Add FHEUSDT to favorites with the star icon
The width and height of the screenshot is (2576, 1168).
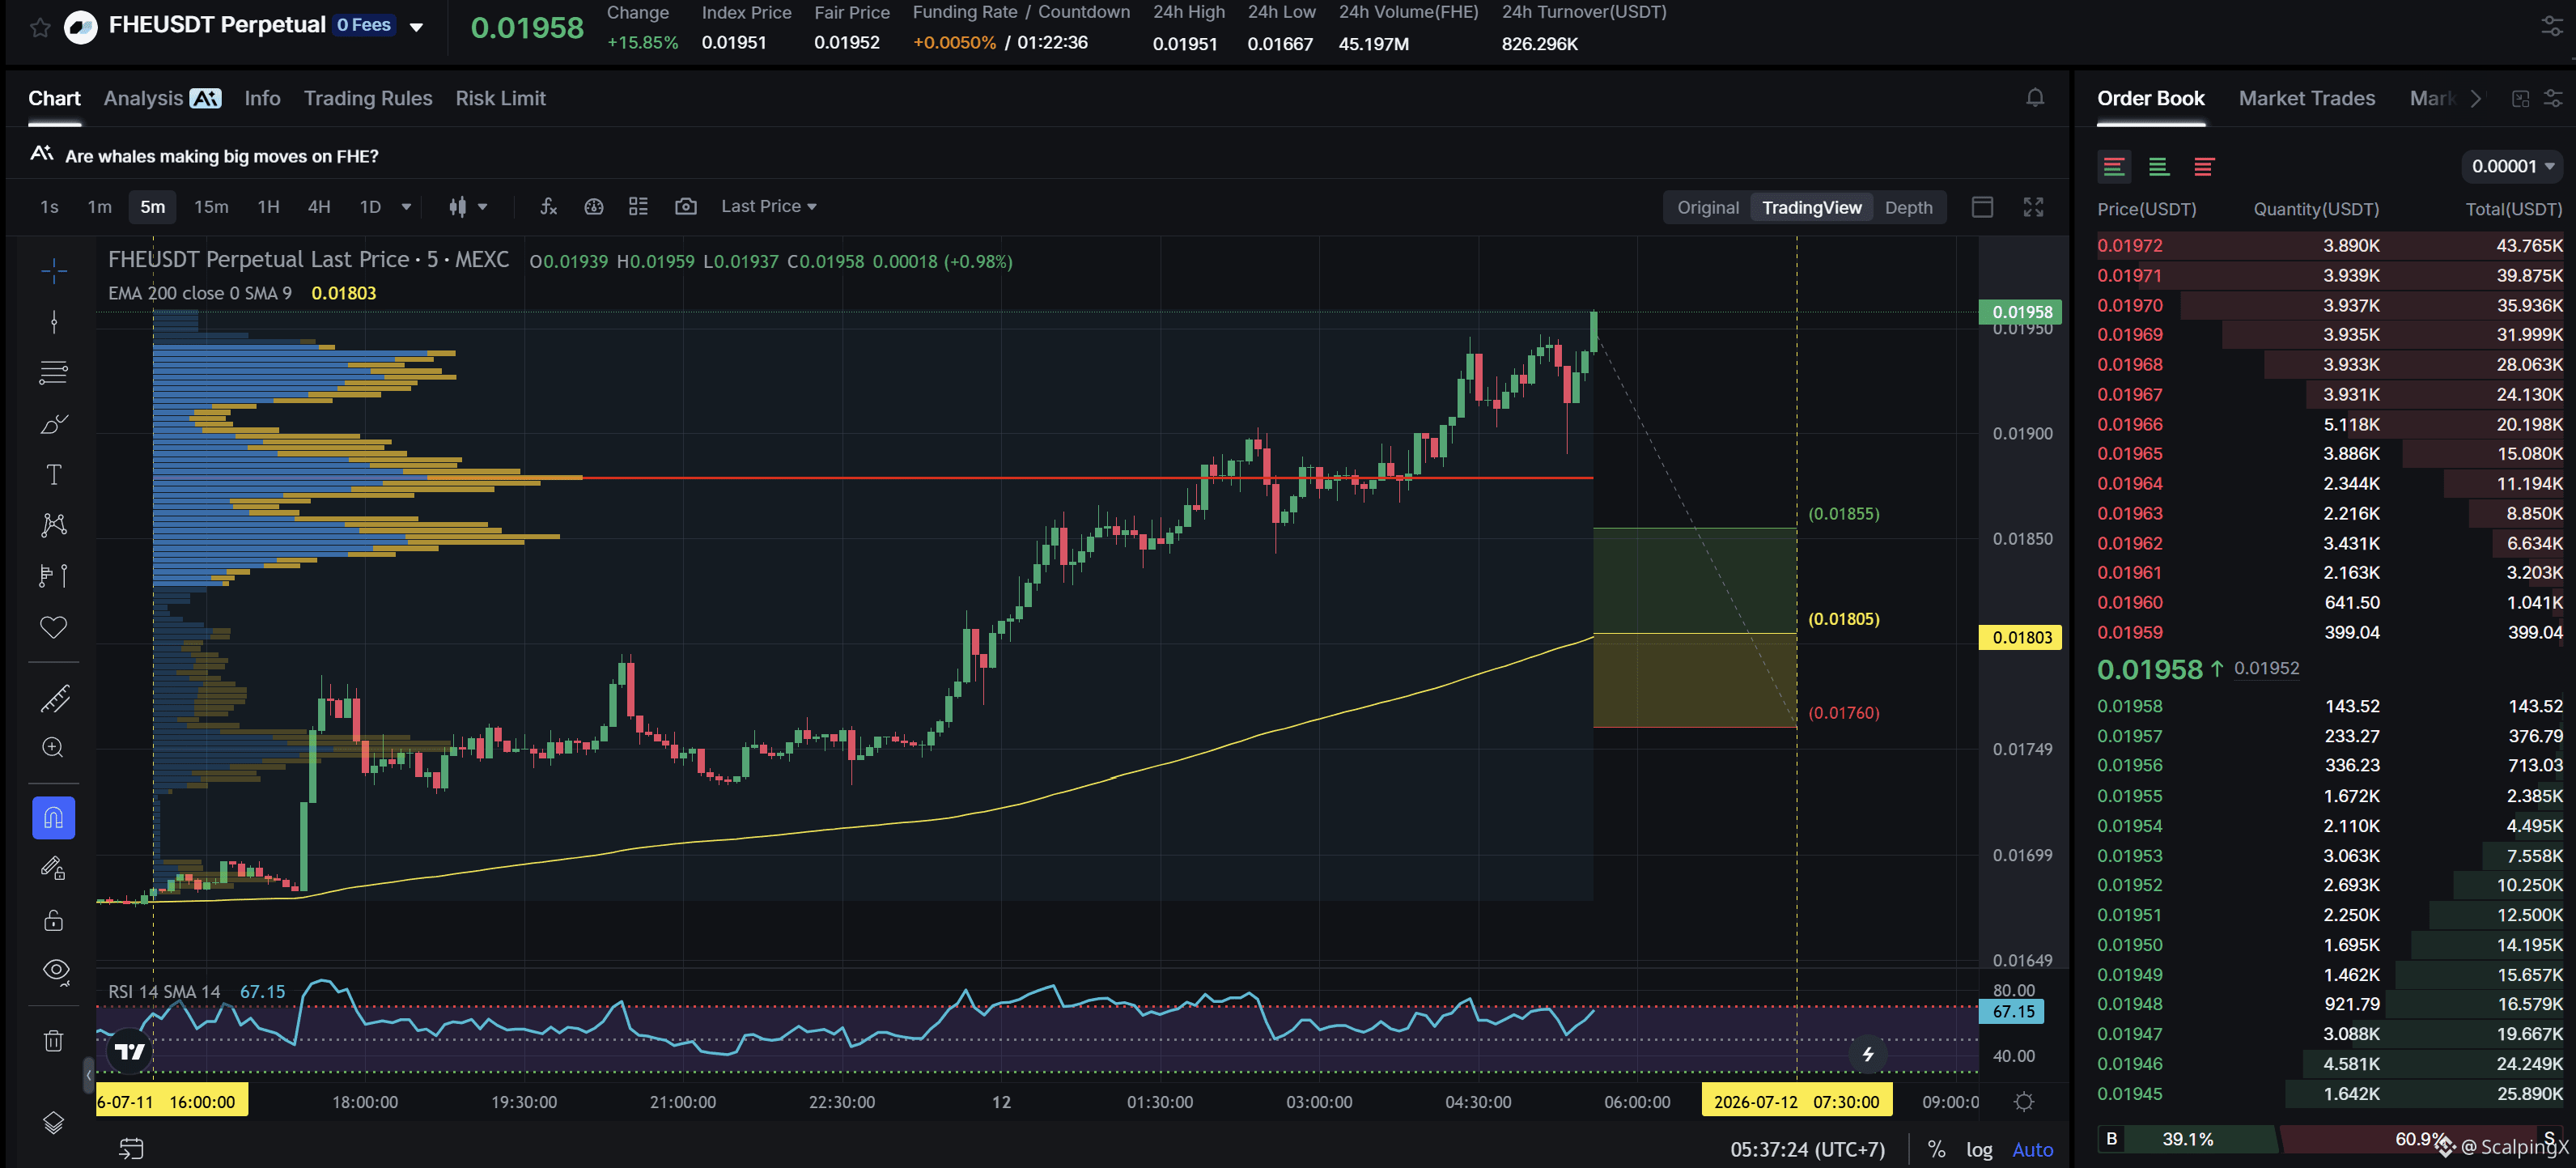[40, 27]
